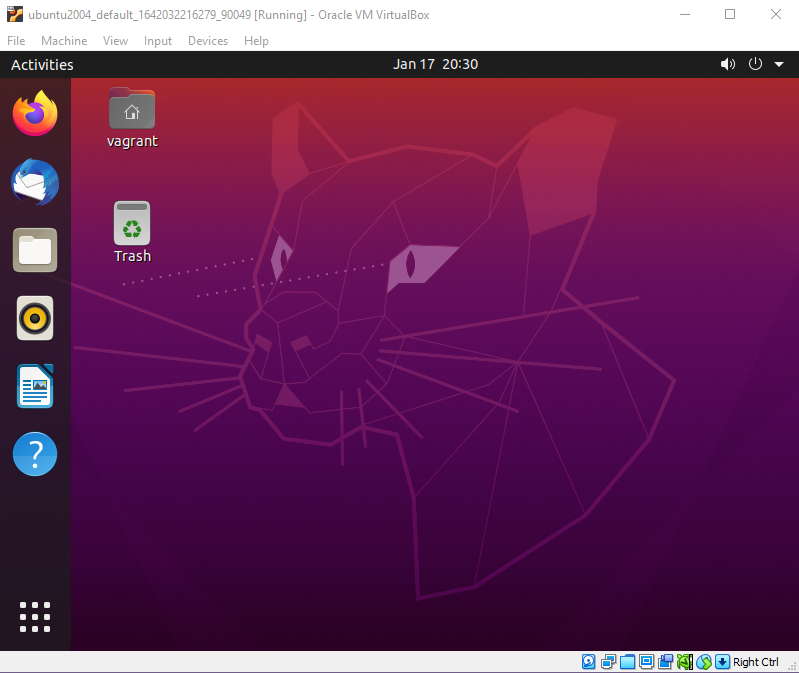
Task: Click the Right Ctrl host key indicator
Action: 755,662
